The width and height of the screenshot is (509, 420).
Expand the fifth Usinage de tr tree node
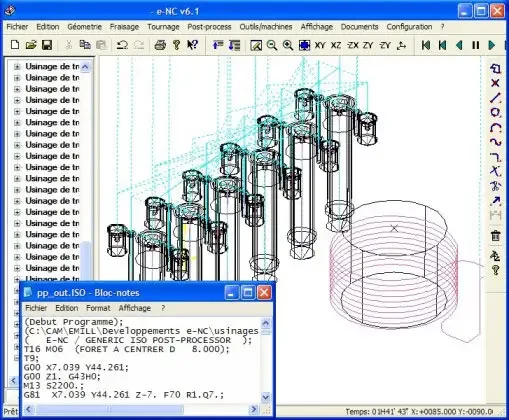(x=17, y=111)
